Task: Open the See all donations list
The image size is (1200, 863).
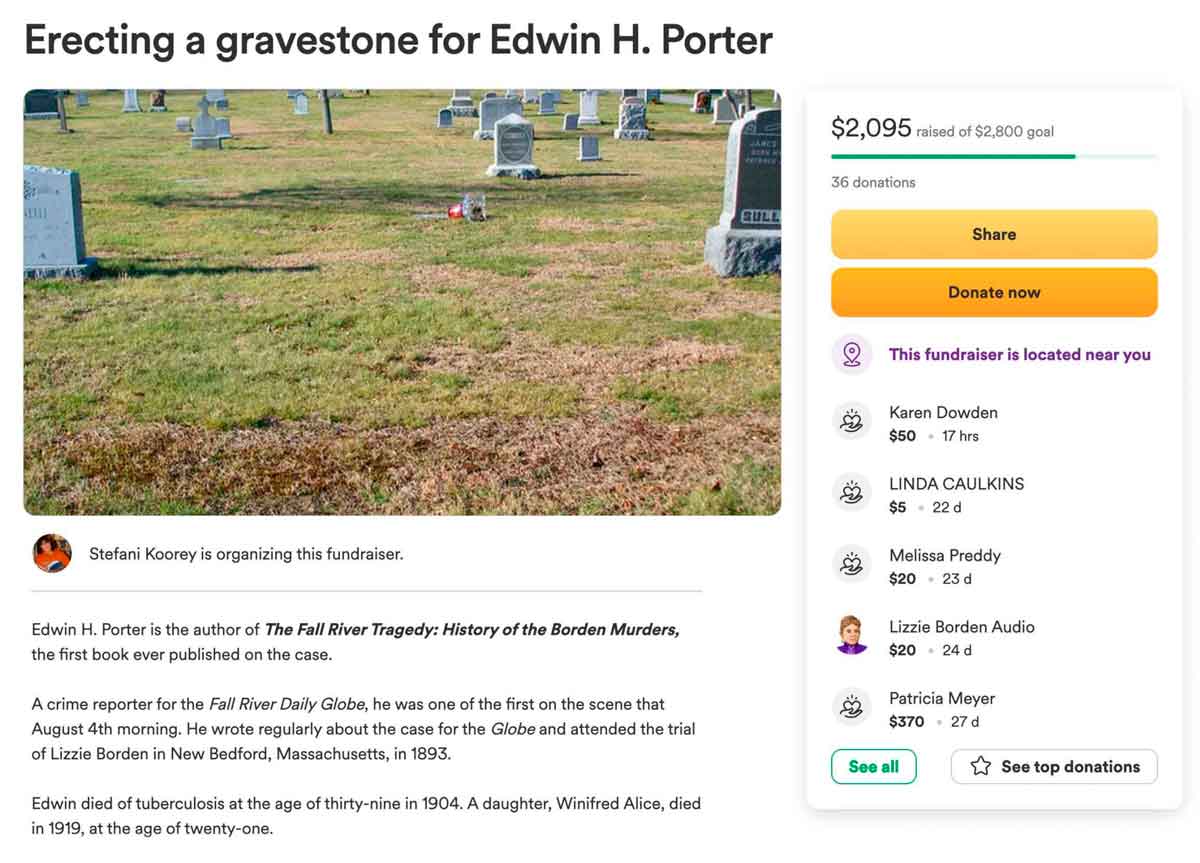Action: 873,767
